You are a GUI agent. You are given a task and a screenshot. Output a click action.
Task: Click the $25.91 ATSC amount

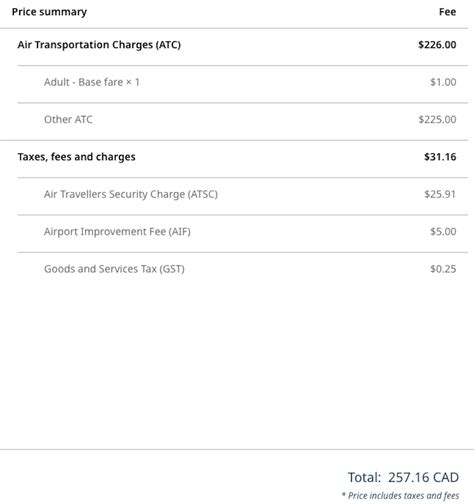click(x=440, y=194)
